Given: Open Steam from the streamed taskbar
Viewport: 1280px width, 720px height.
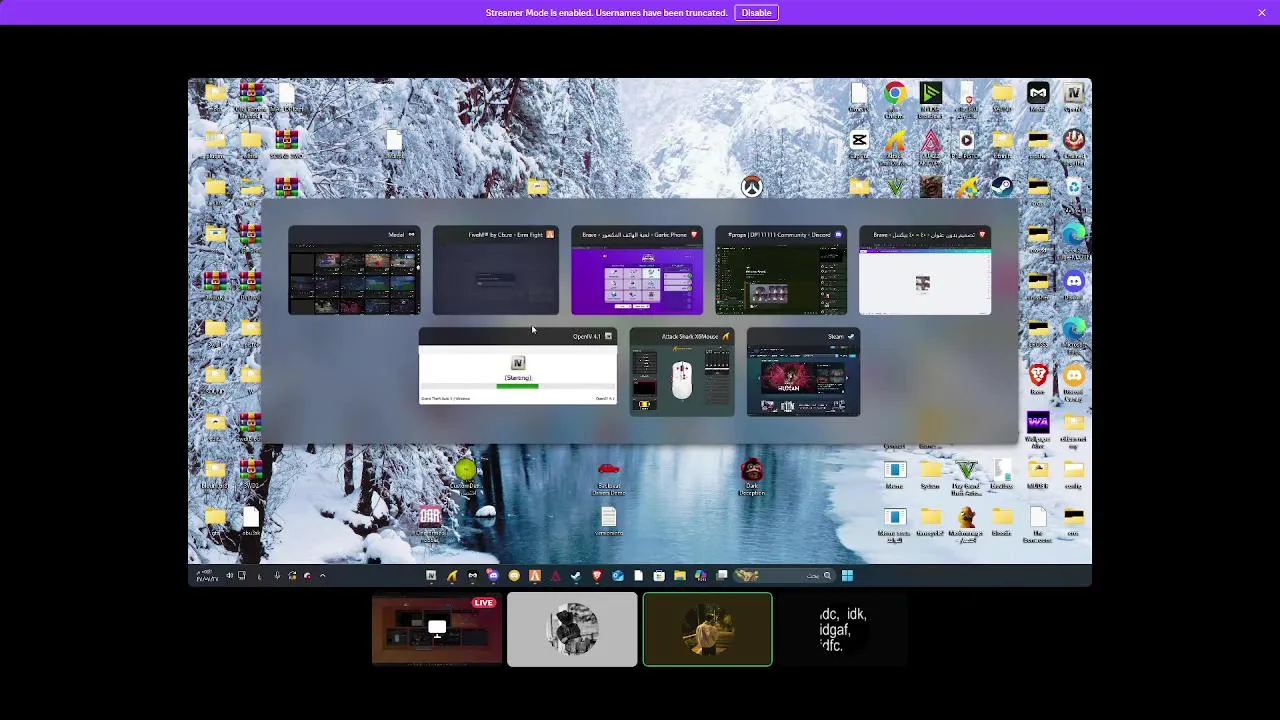Looking at the screenshot, I should tap(576, 575).
